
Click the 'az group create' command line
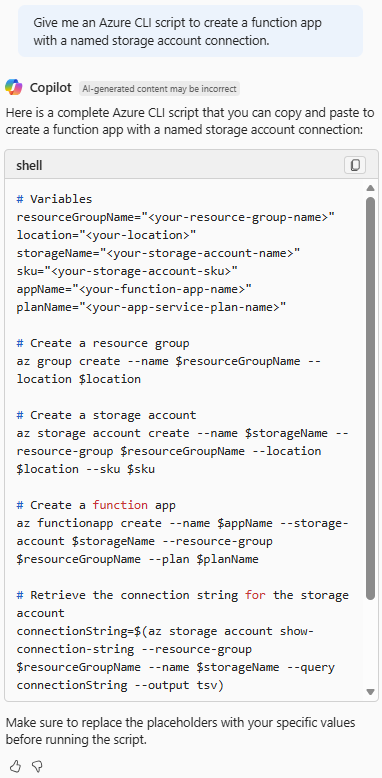coord(169,361)
